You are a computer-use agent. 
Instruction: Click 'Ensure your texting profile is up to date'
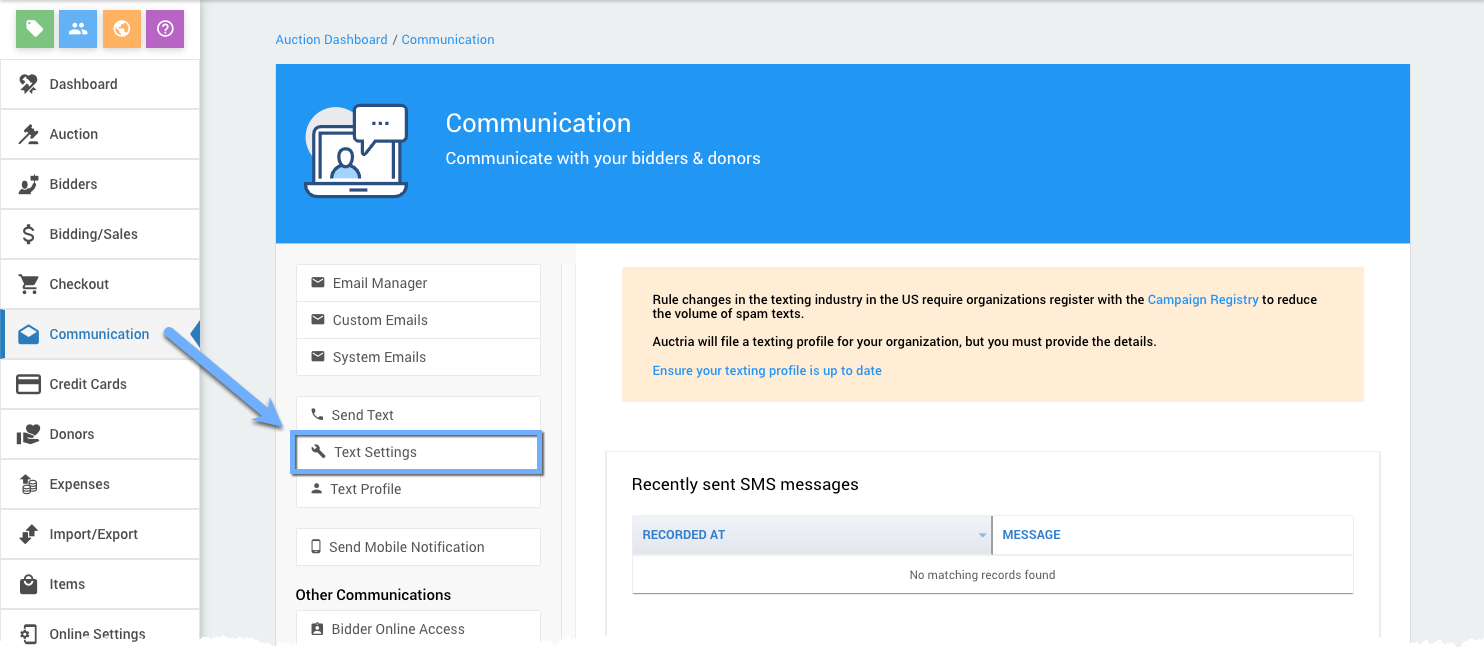point(766,370)
